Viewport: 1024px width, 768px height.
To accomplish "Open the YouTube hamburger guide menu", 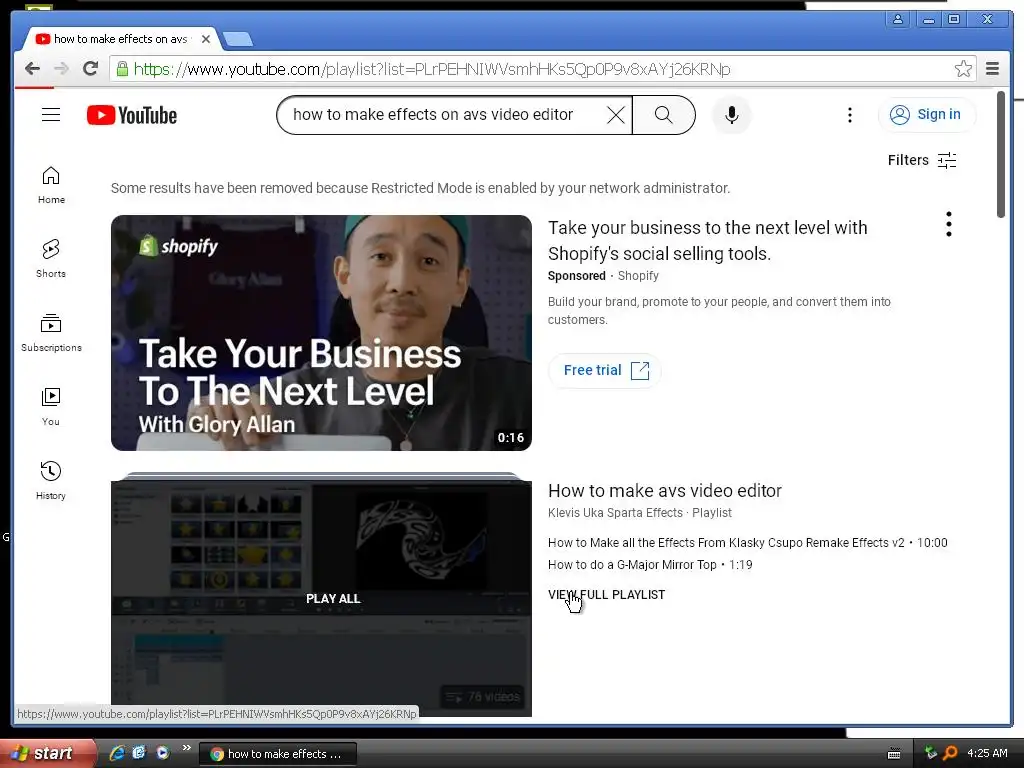I will pyautogui.click(x=51, y=115).
